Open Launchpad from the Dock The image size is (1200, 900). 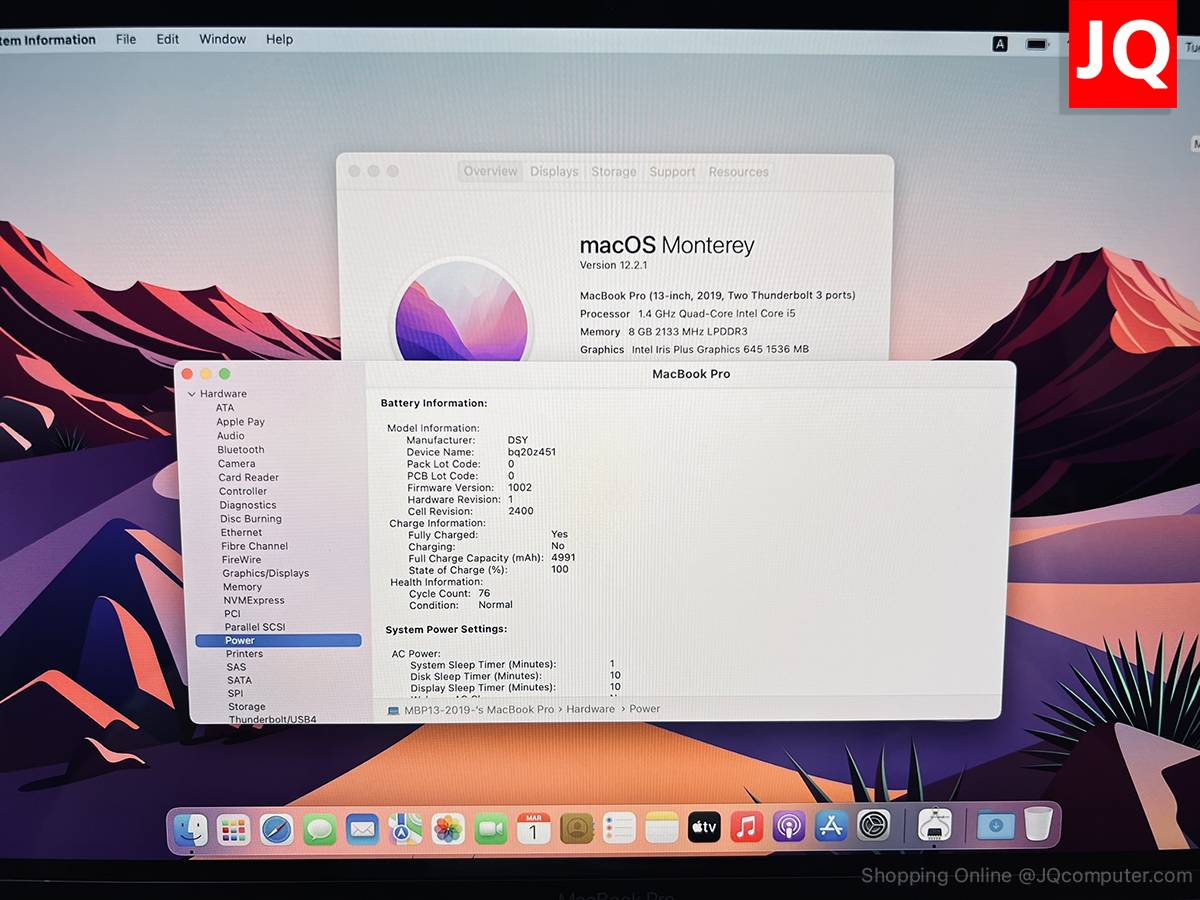tap(233, 828)
